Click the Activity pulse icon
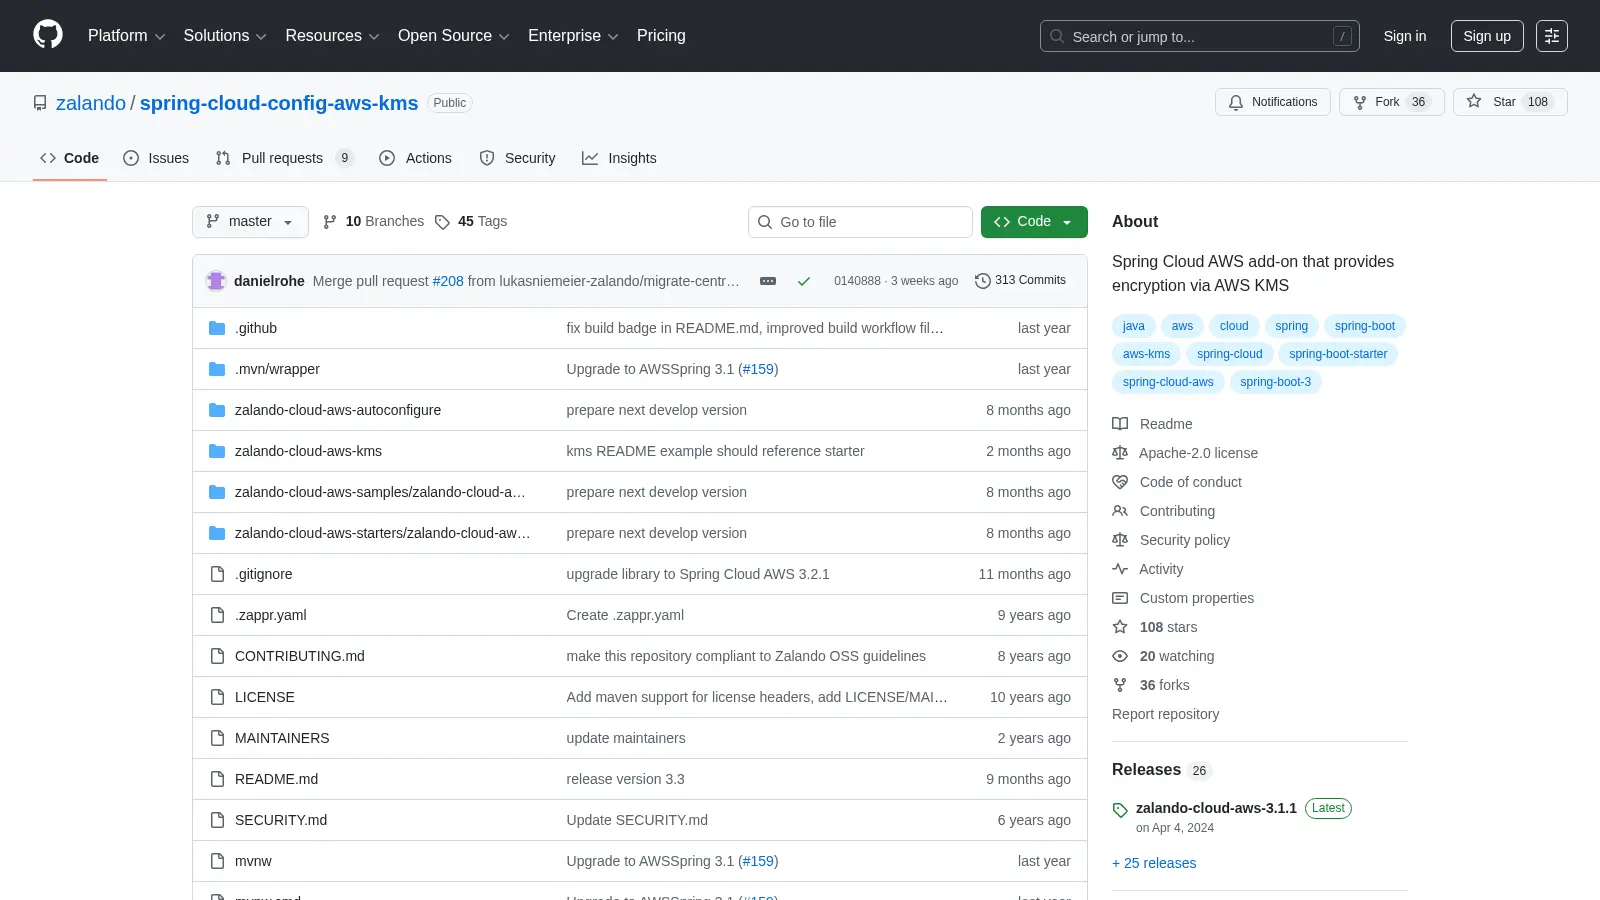Image resolution: width=1600 pixels, height=900 pixels. [x=1120, y=569]
